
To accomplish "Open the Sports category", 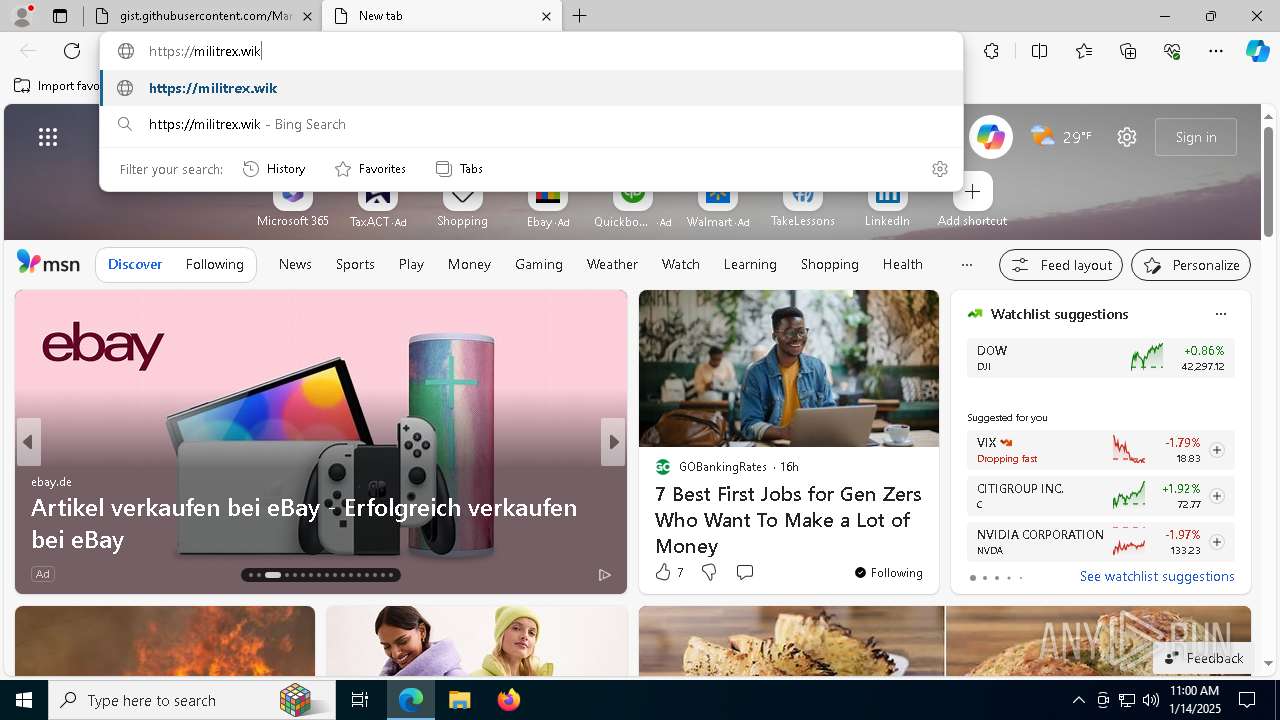I will 355,264.
